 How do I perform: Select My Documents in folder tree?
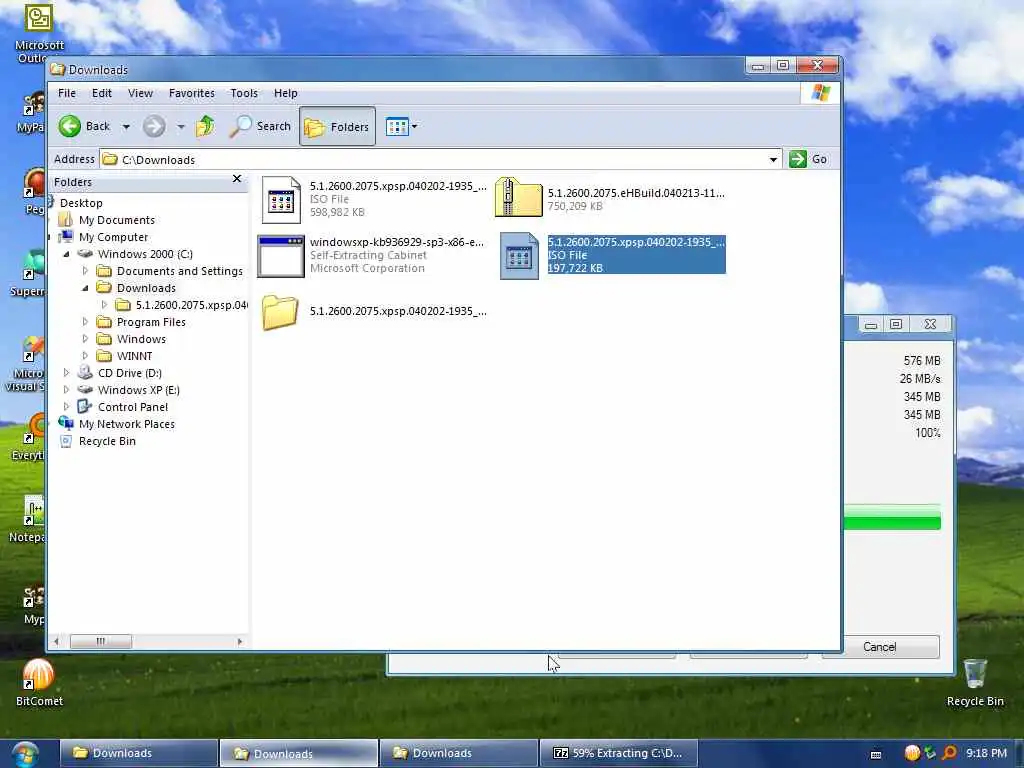(x=116, y=220)
